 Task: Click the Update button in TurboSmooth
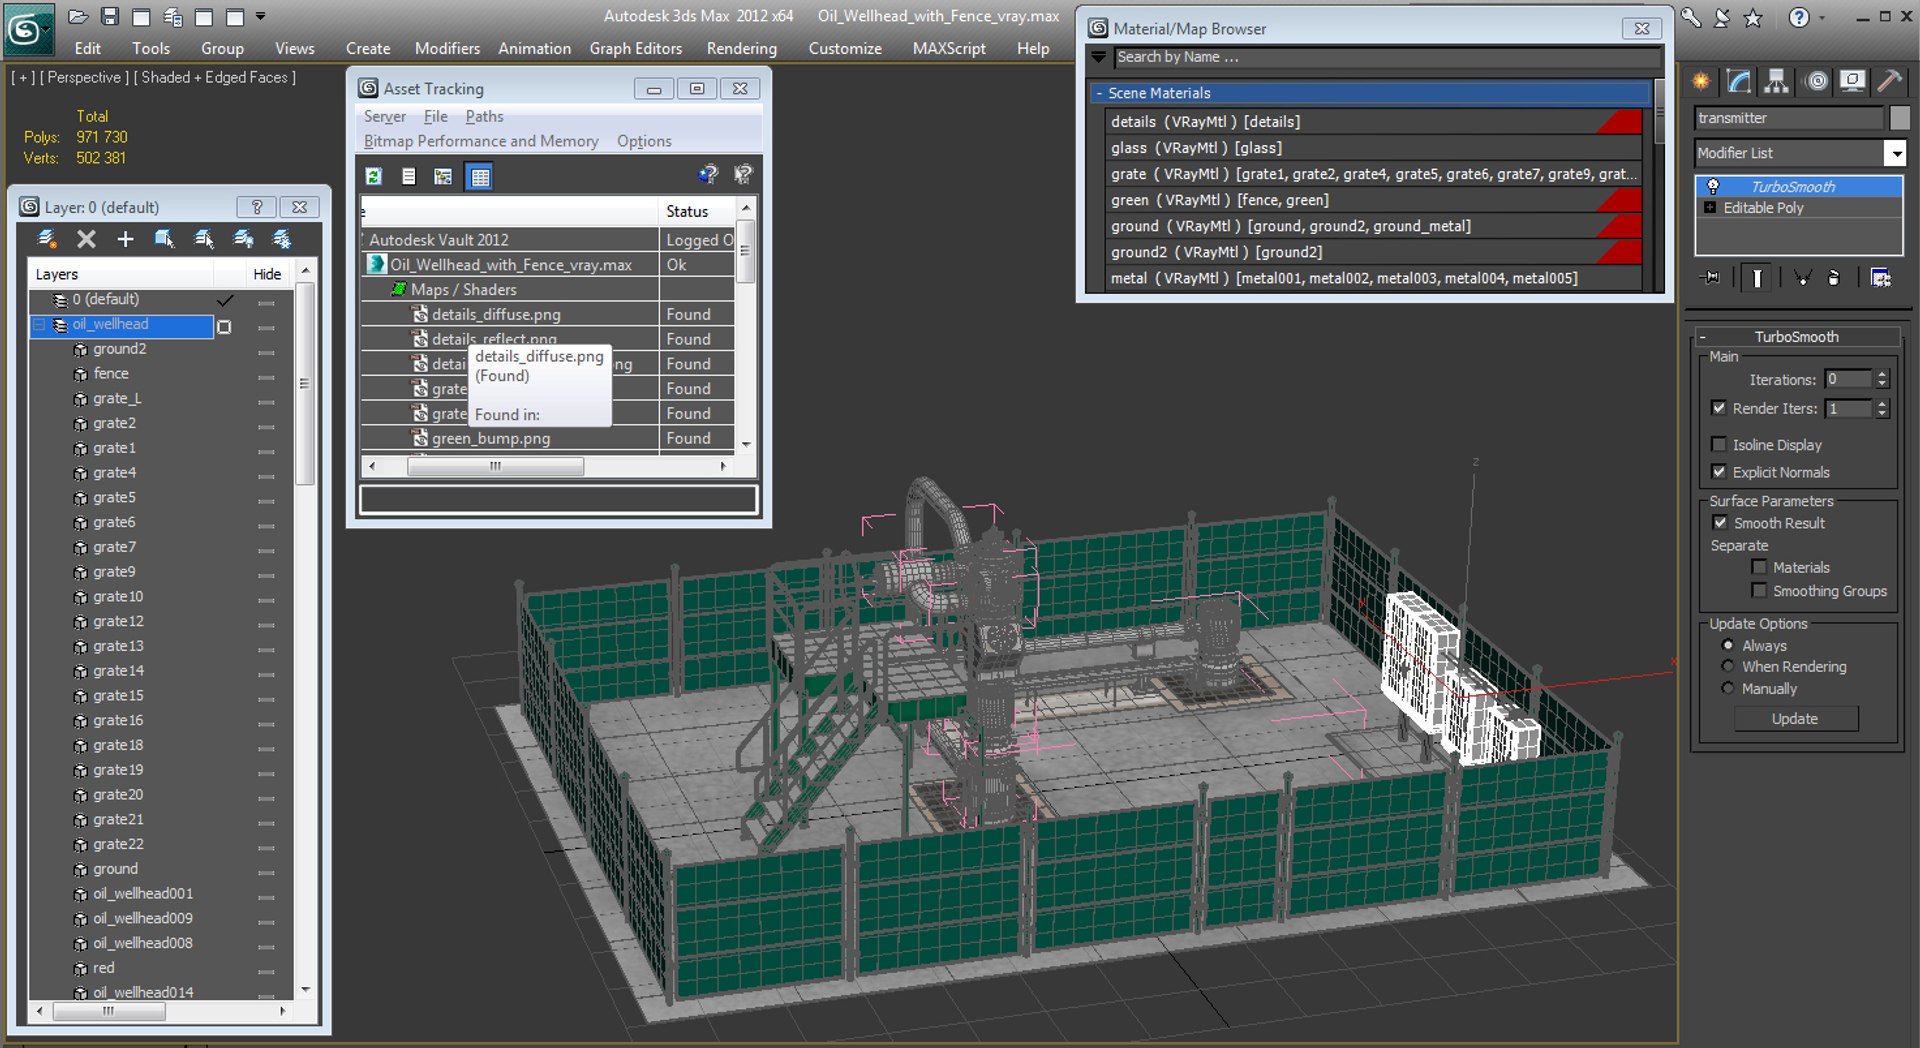coord(1795,719)
